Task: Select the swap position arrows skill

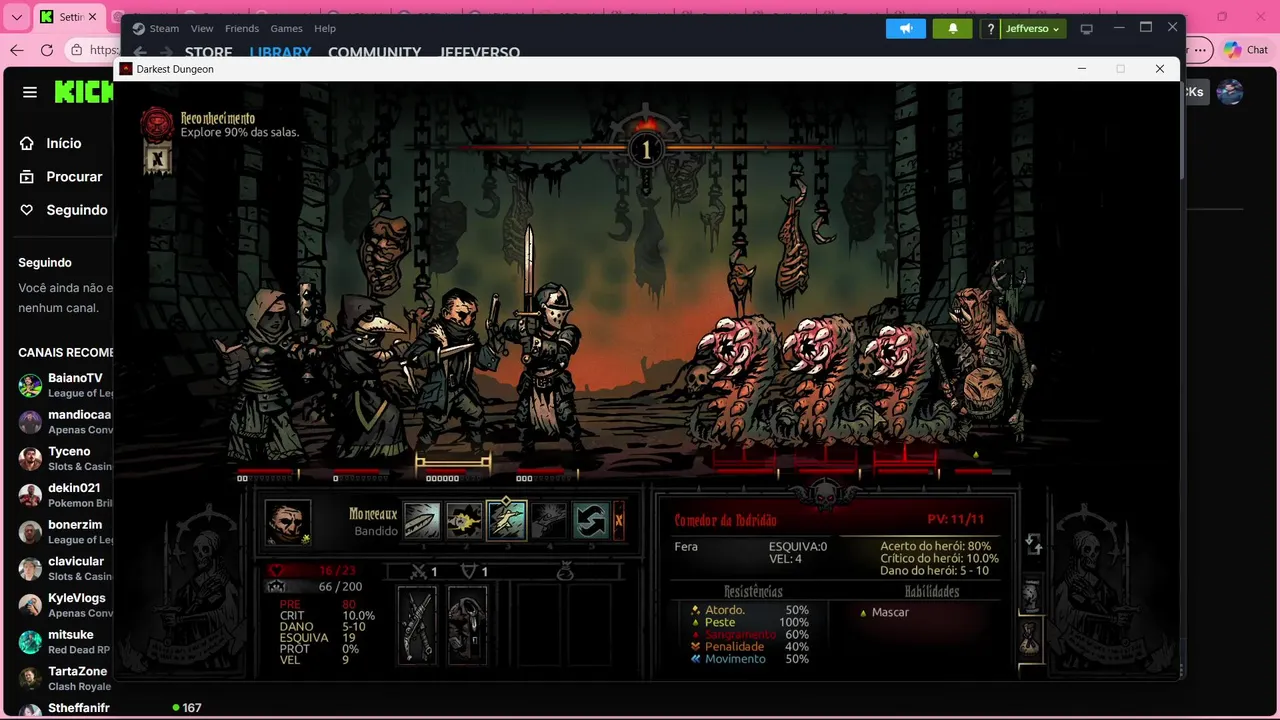Action: [x=591, y=521]
